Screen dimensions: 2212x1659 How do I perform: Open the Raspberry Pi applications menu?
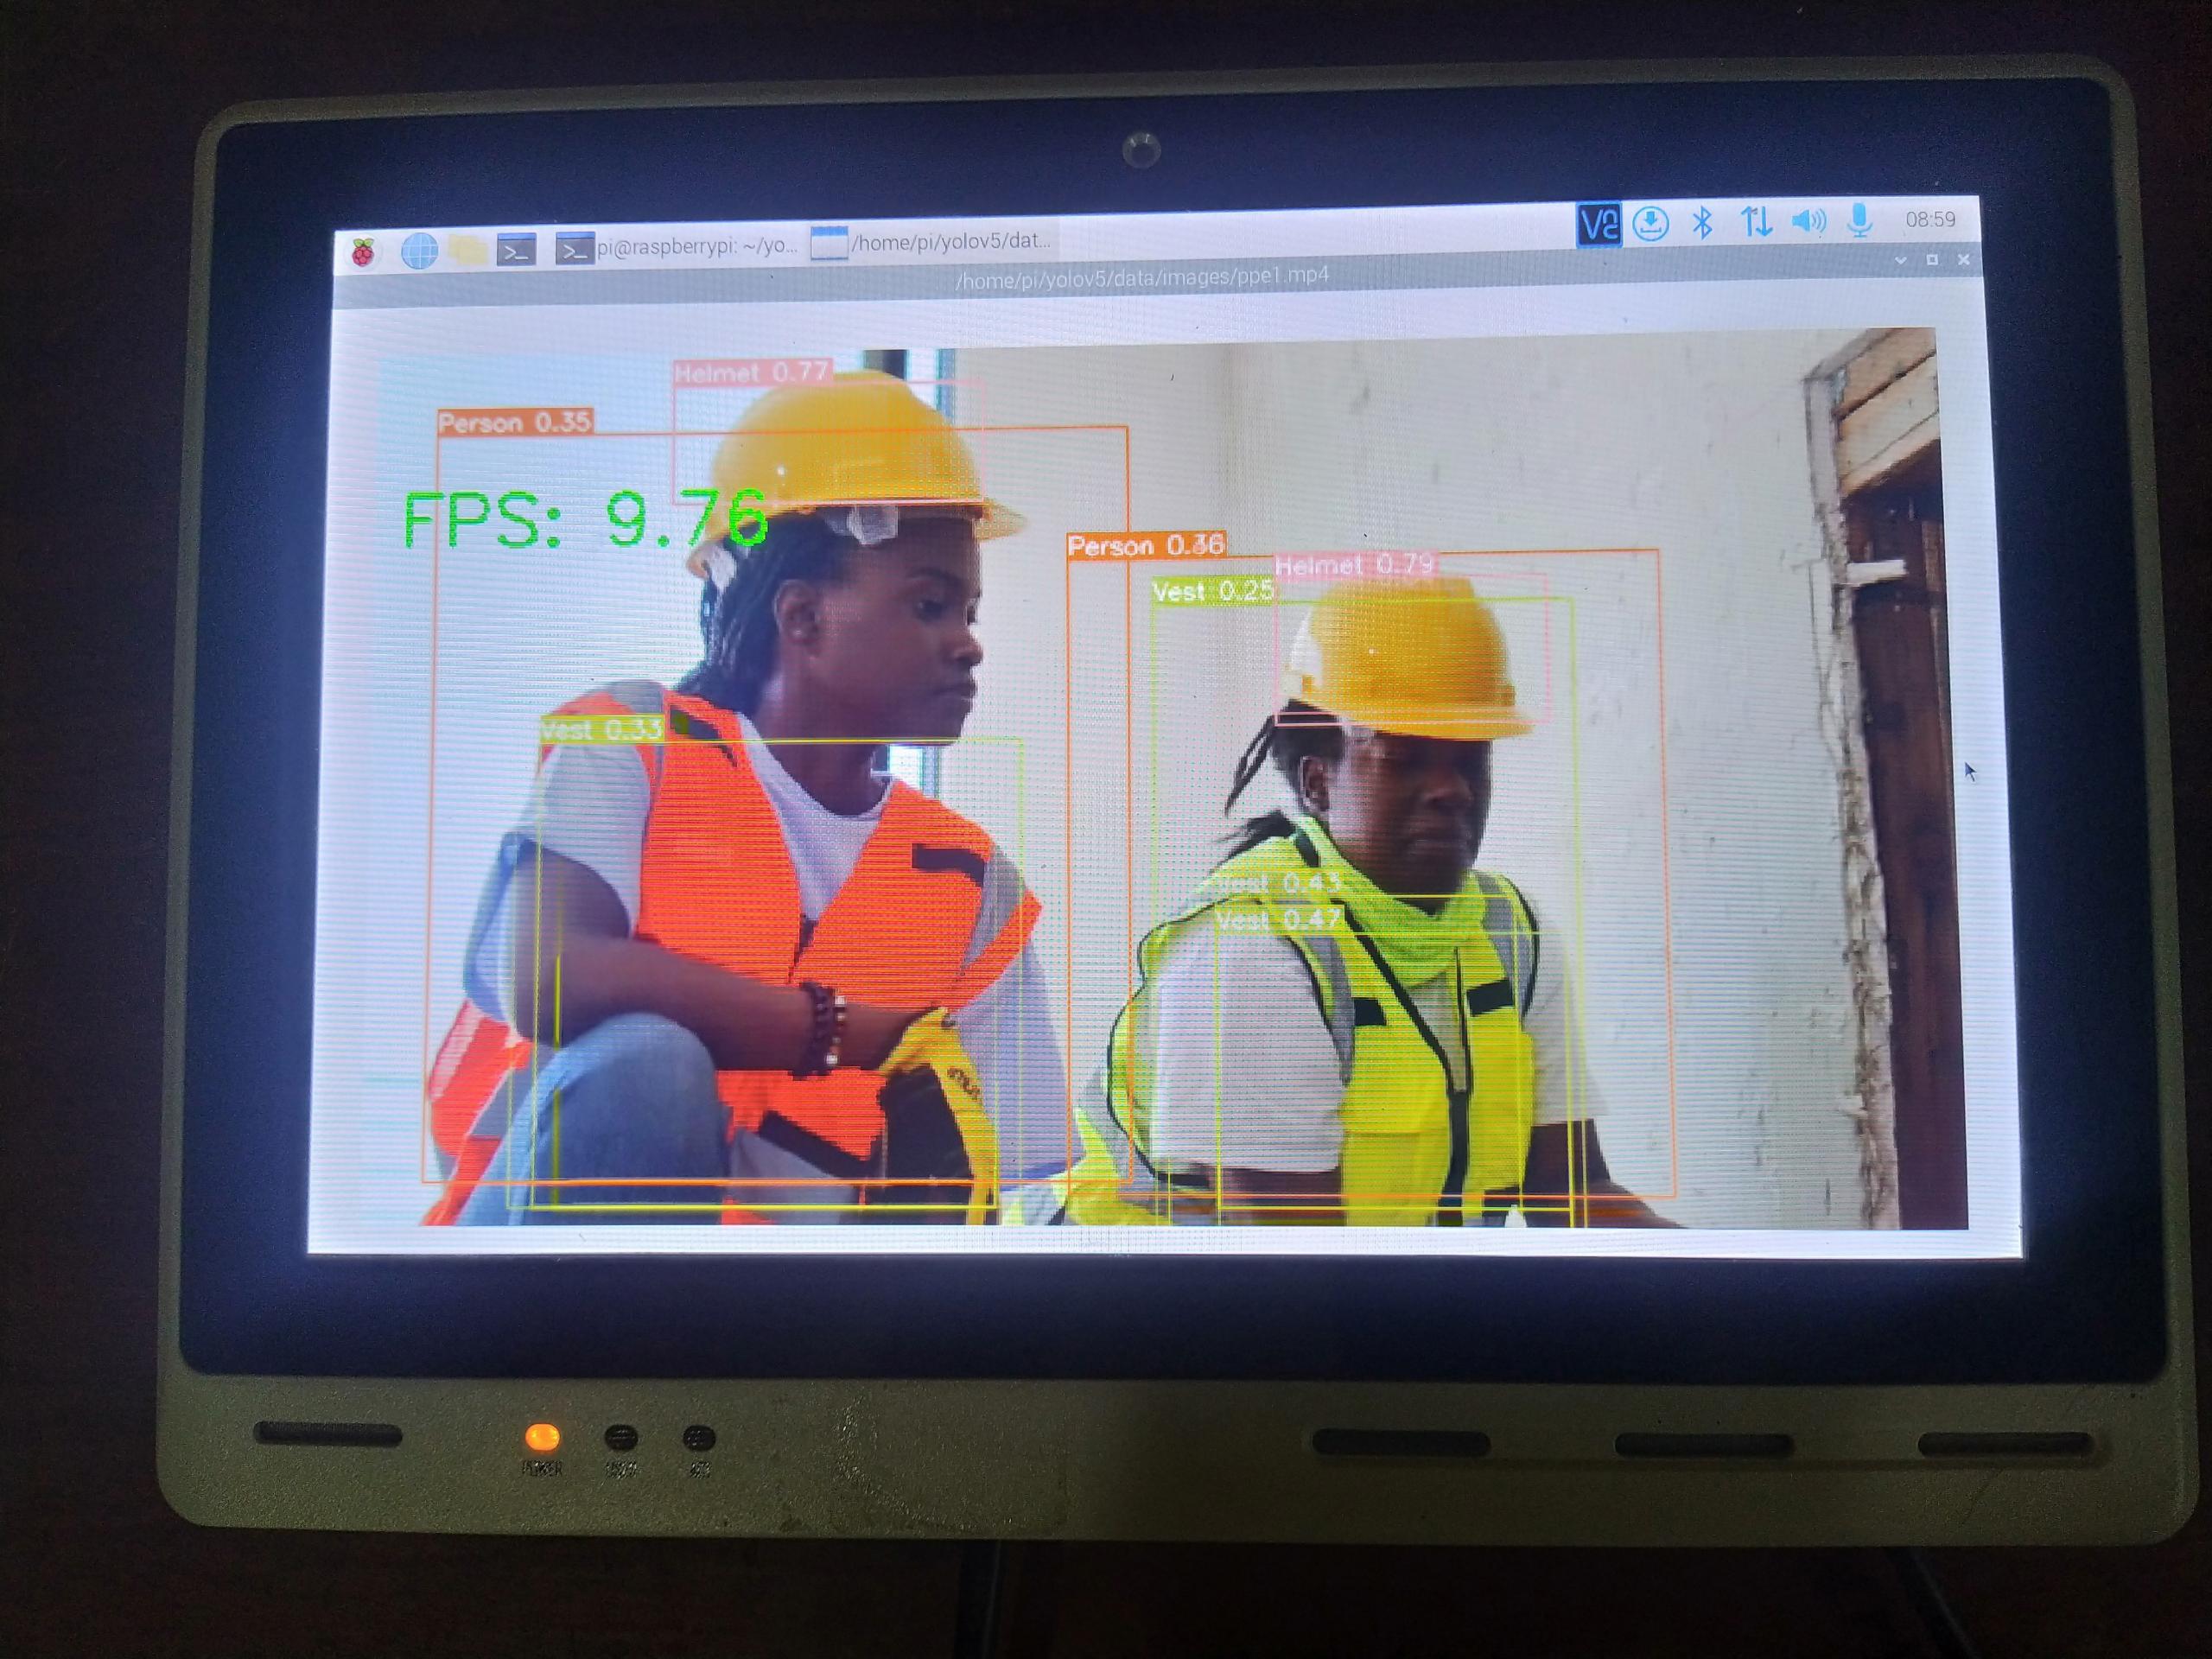363,250
